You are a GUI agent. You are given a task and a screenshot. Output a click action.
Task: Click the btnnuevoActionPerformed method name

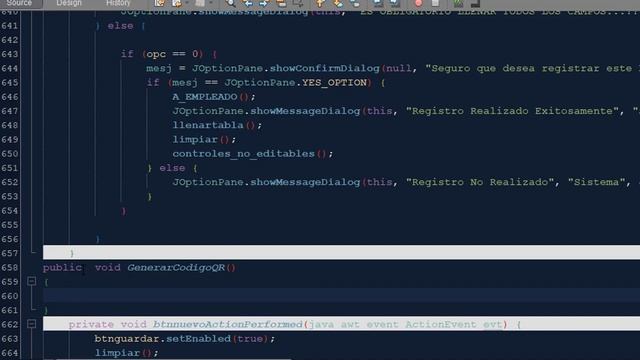pyautogui.click(x=227, y=324)
